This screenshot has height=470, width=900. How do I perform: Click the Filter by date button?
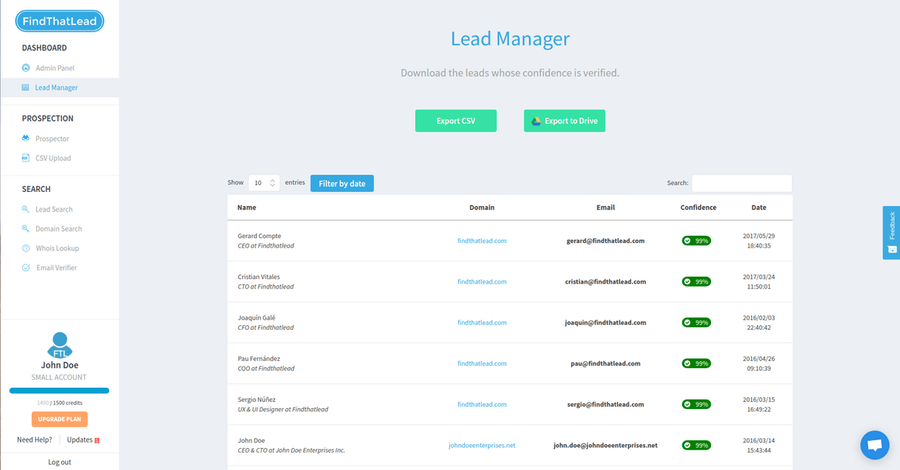[x=342, y=184]
